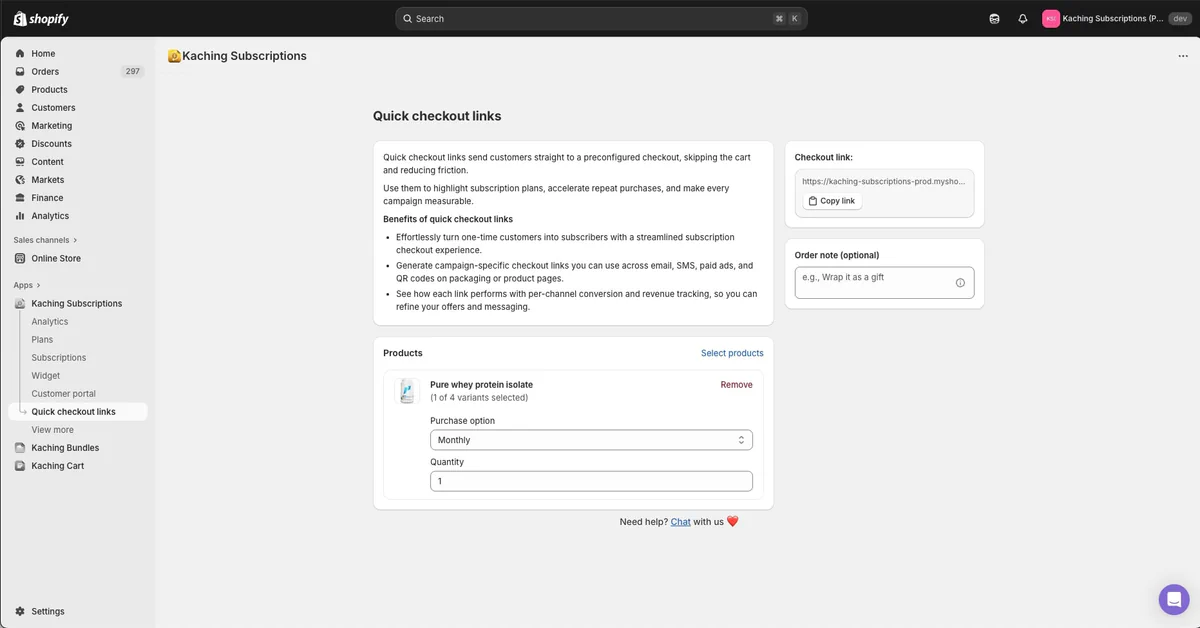Open the chat bubble widget
Viewport: 1200px width, 628px height.
click(x=1174, y=599)
